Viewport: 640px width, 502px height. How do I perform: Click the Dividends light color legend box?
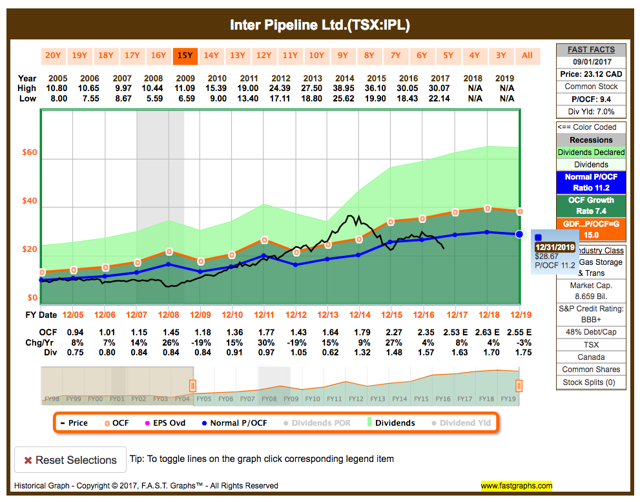pos(591,164)
